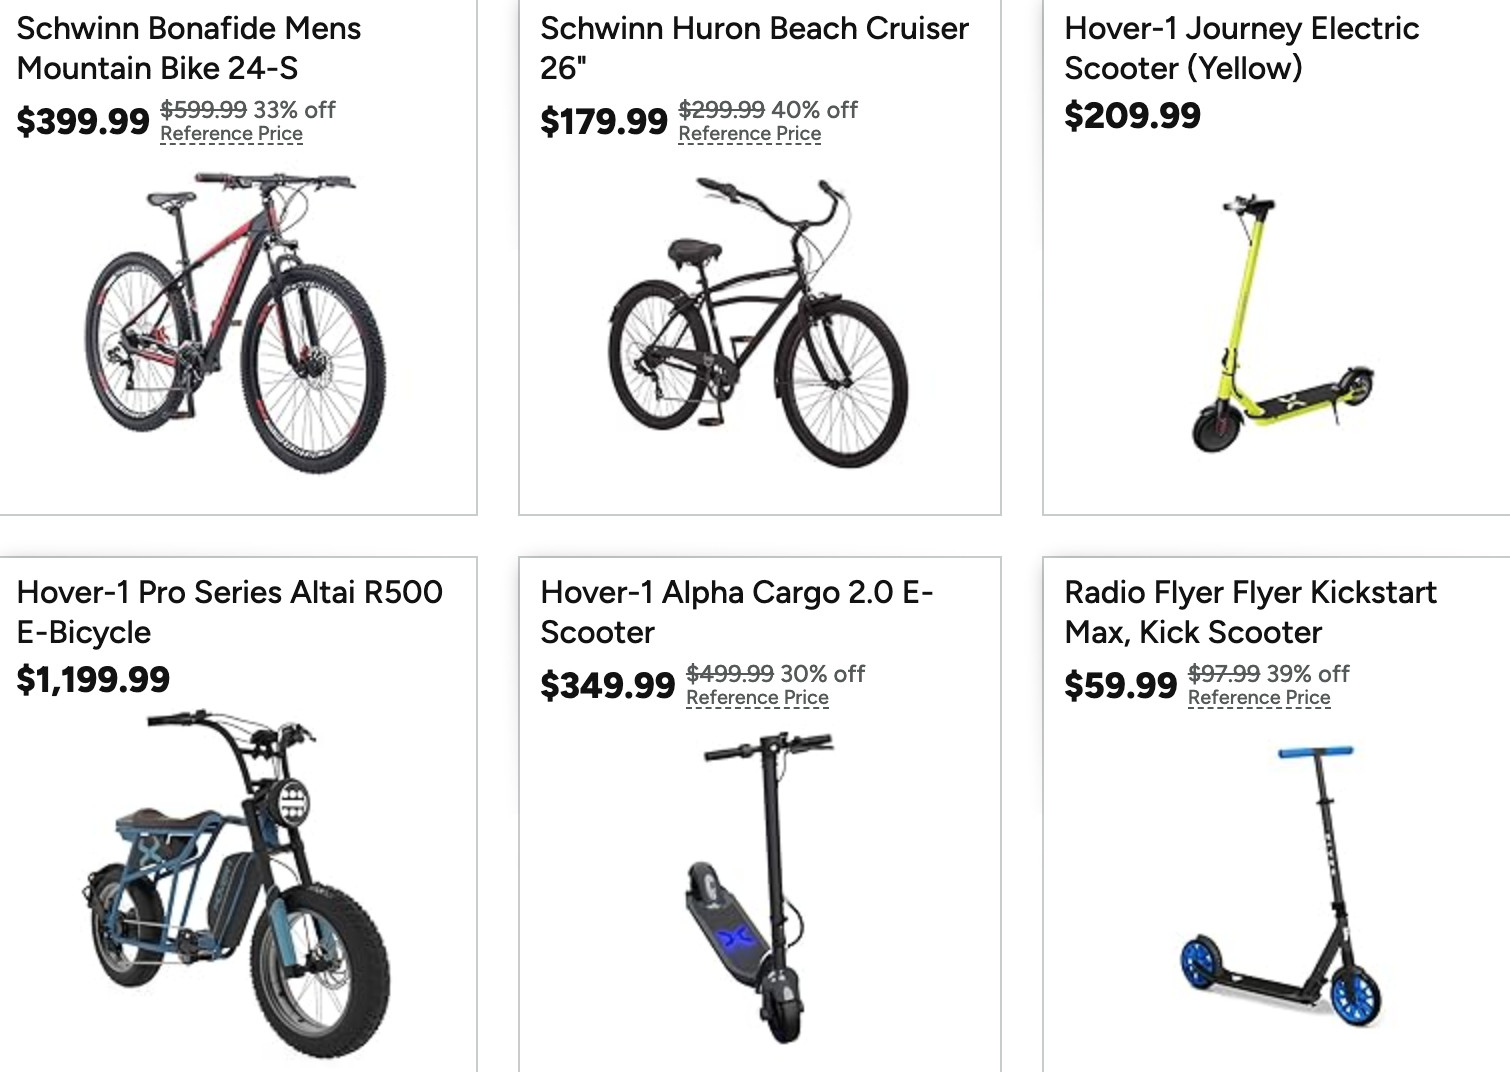Open Hover-1 Alpha Cargo 2.0 E-Scooter title
The image size is (1510, 1072).
click(736, 612)
